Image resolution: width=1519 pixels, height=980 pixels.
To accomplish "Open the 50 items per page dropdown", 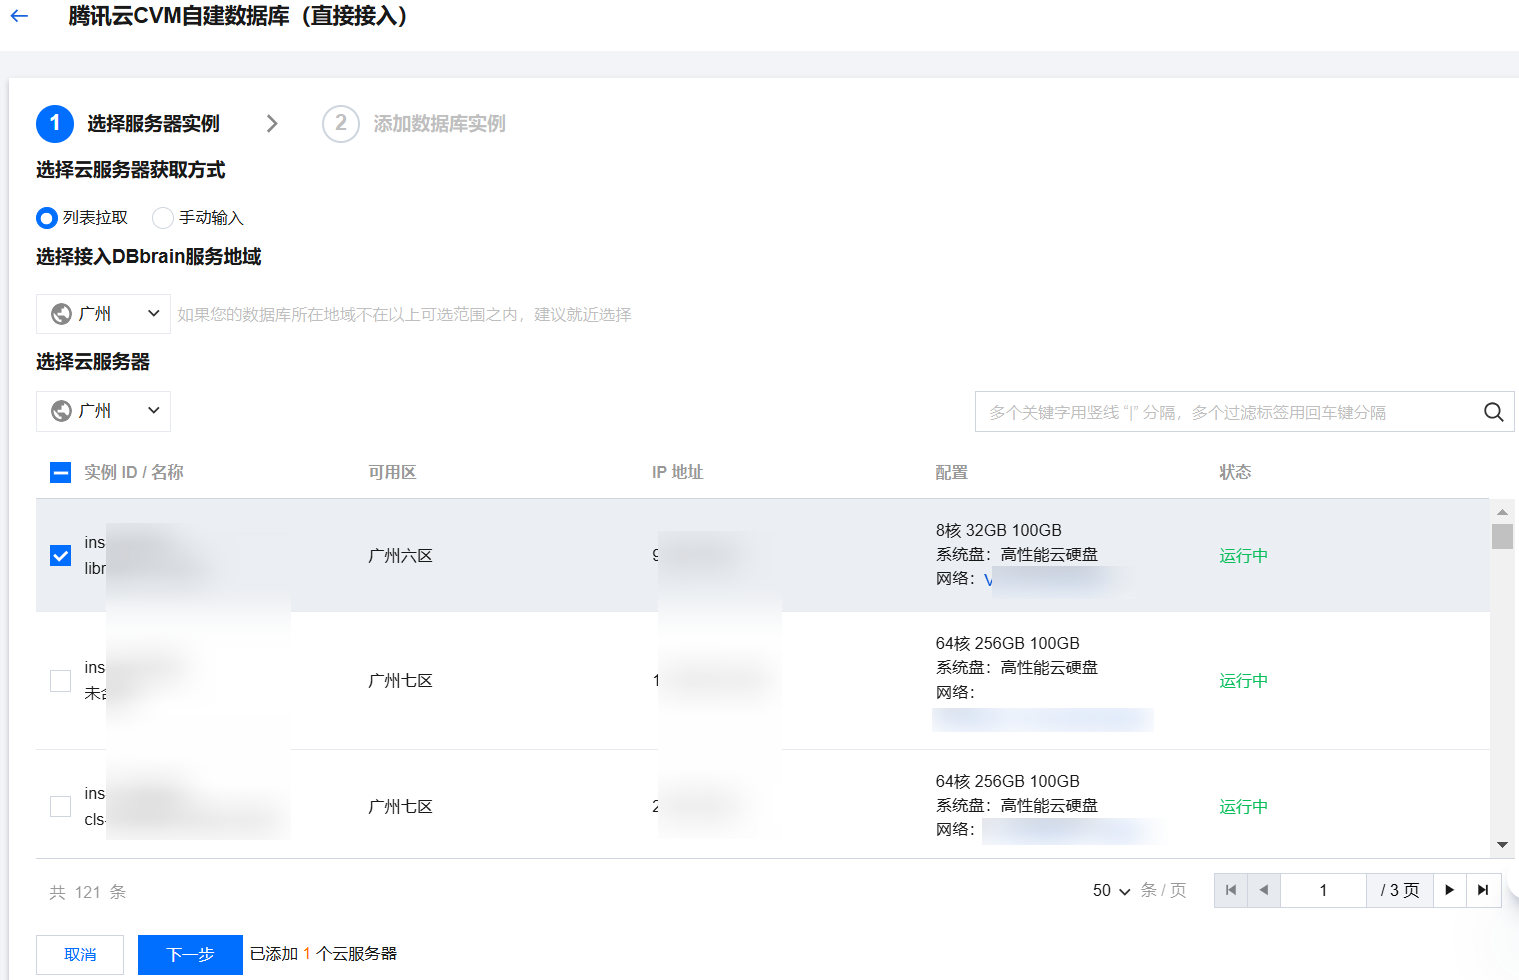I will (1111, 891).
